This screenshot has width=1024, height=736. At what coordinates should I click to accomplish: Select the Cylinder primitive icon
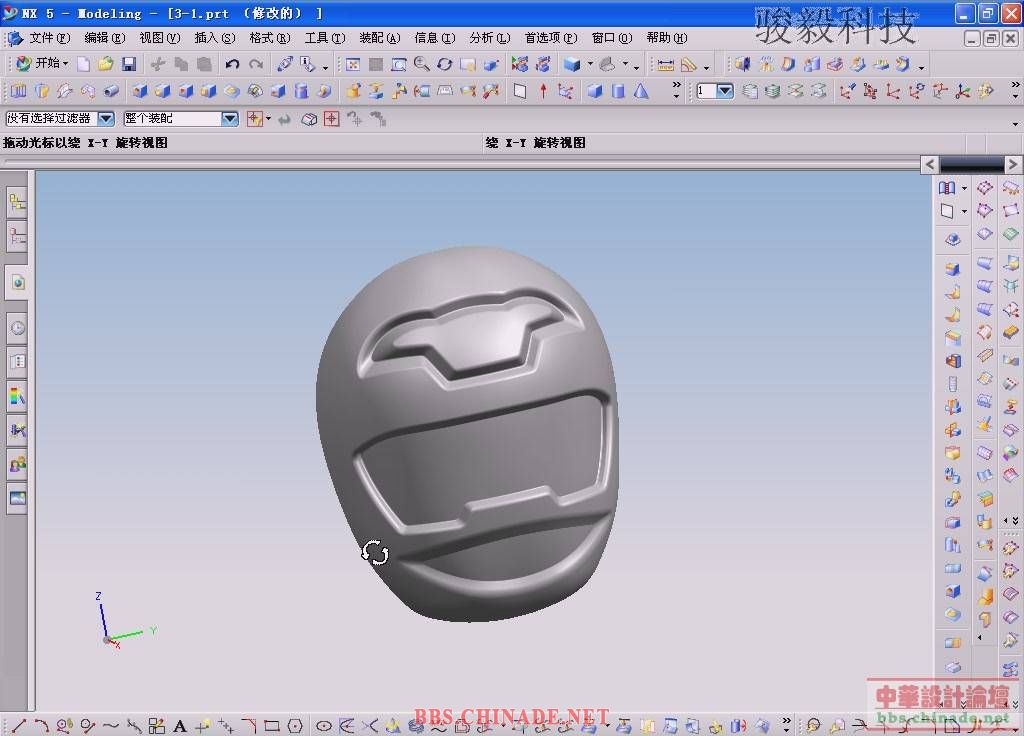click(618, 91)
